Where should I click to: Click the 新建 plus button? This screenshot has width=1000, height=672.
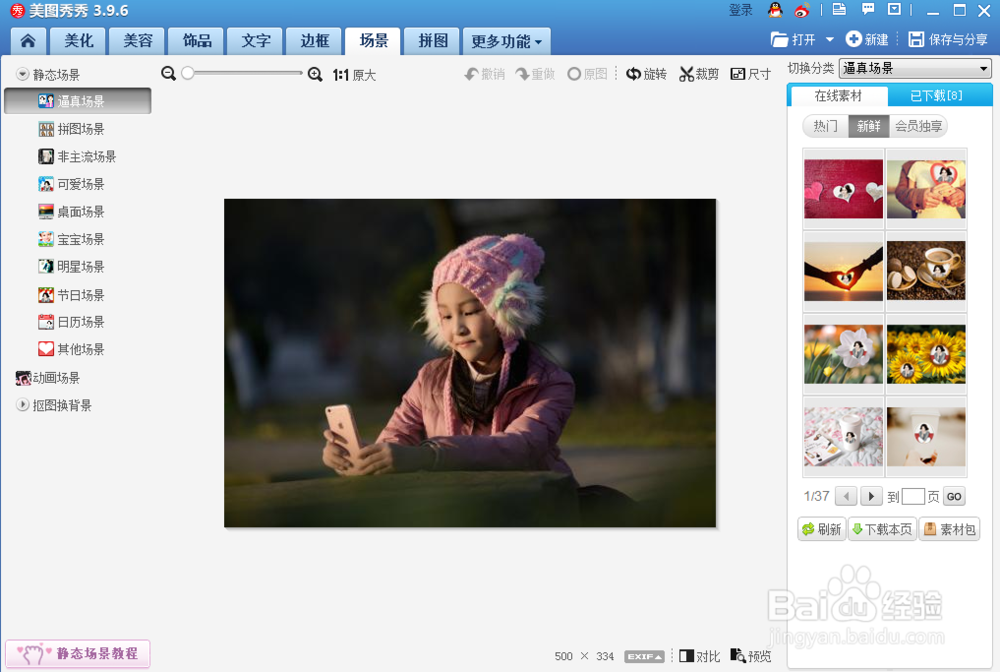click(867, 40)
